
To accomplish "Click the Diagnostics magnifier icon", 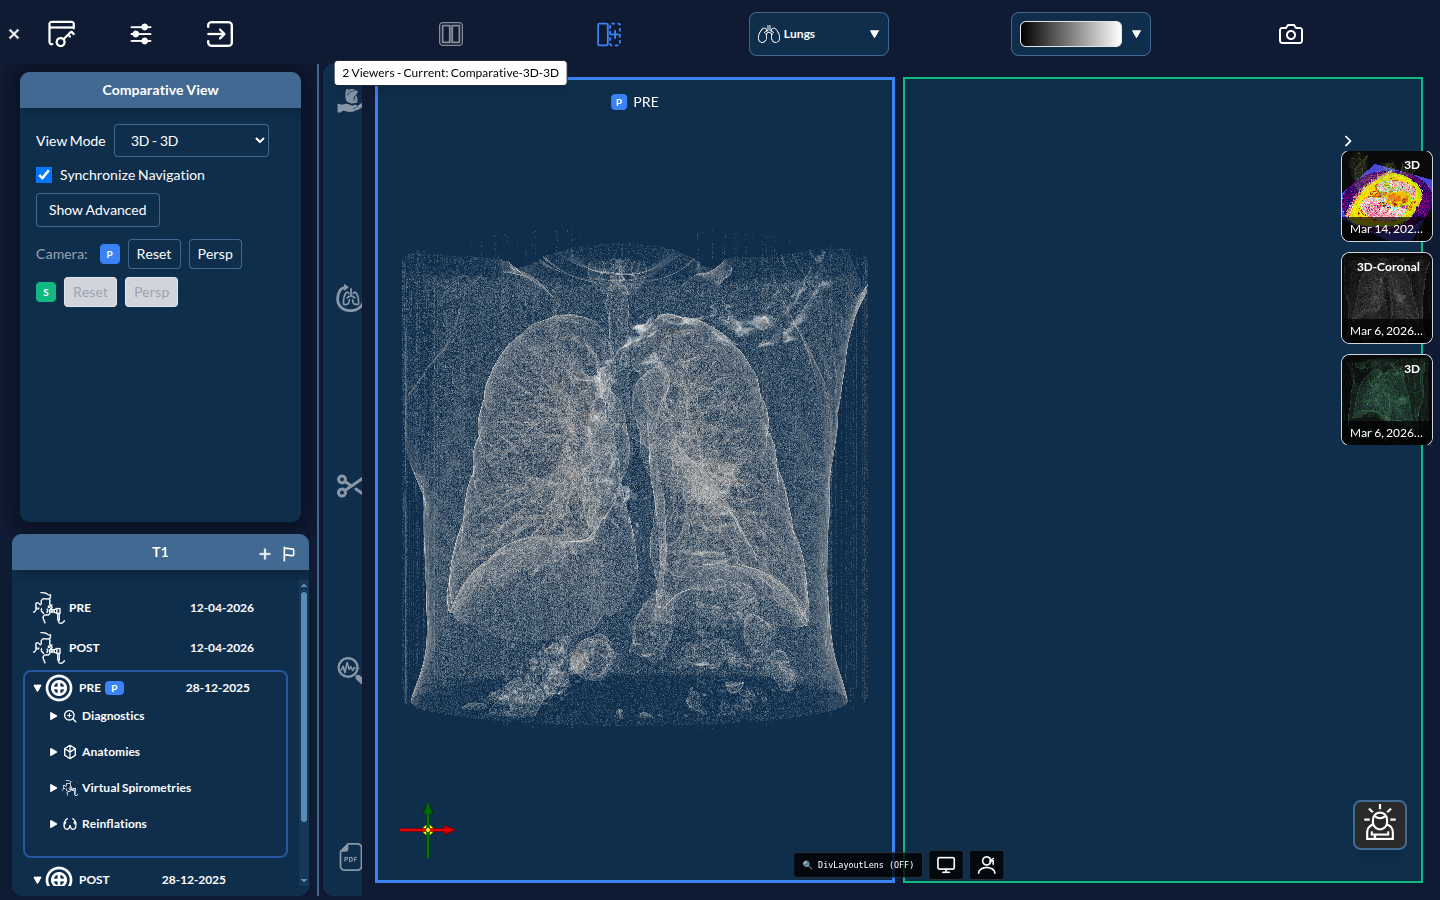I will pyautogui.click(x=70, y=716).
